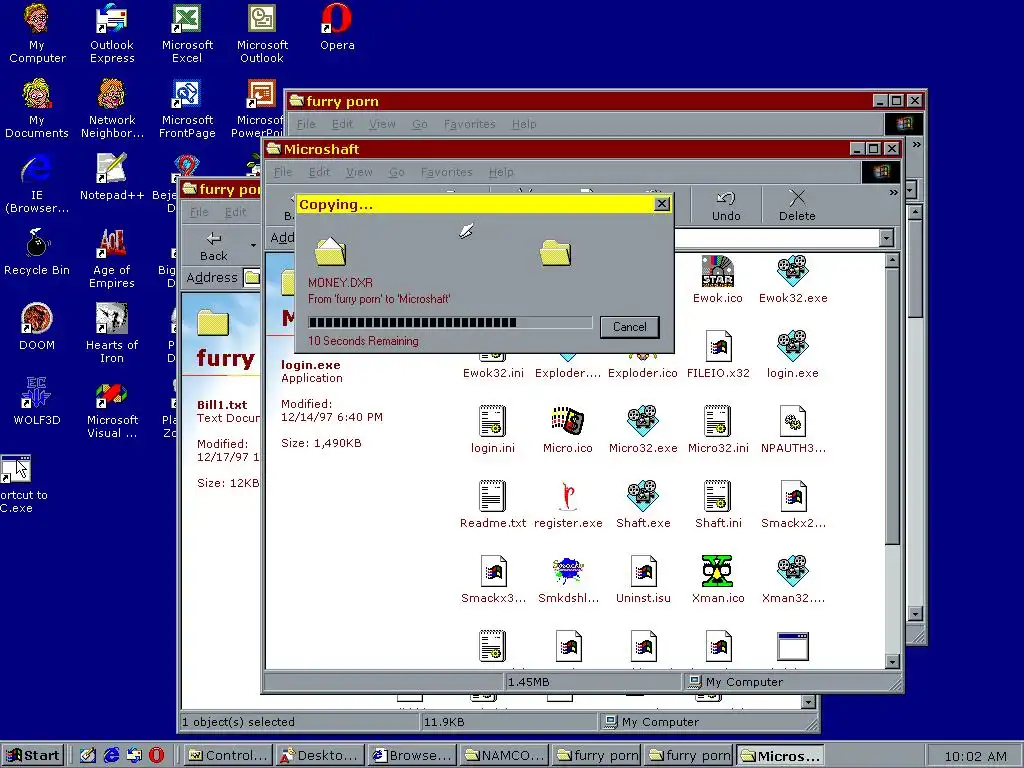This screenshot has height=768, width=1024.
Task: Open Favorites menu in Microshaft window
Action: pyautogui.click(x=446, y=172)
